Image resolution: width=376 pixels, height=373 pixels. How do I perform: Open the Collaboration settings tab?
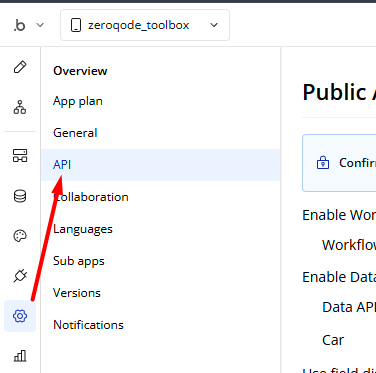pyautogui.click(x=91, y=197)
